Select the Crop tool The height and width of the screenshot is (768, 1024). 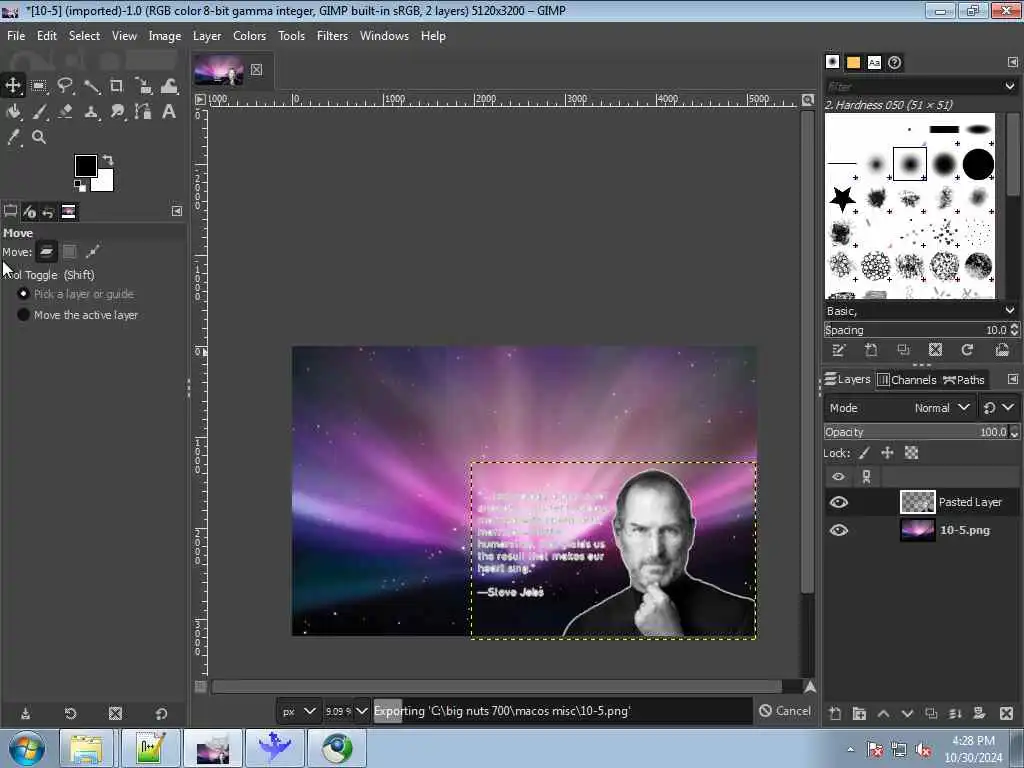117,86
